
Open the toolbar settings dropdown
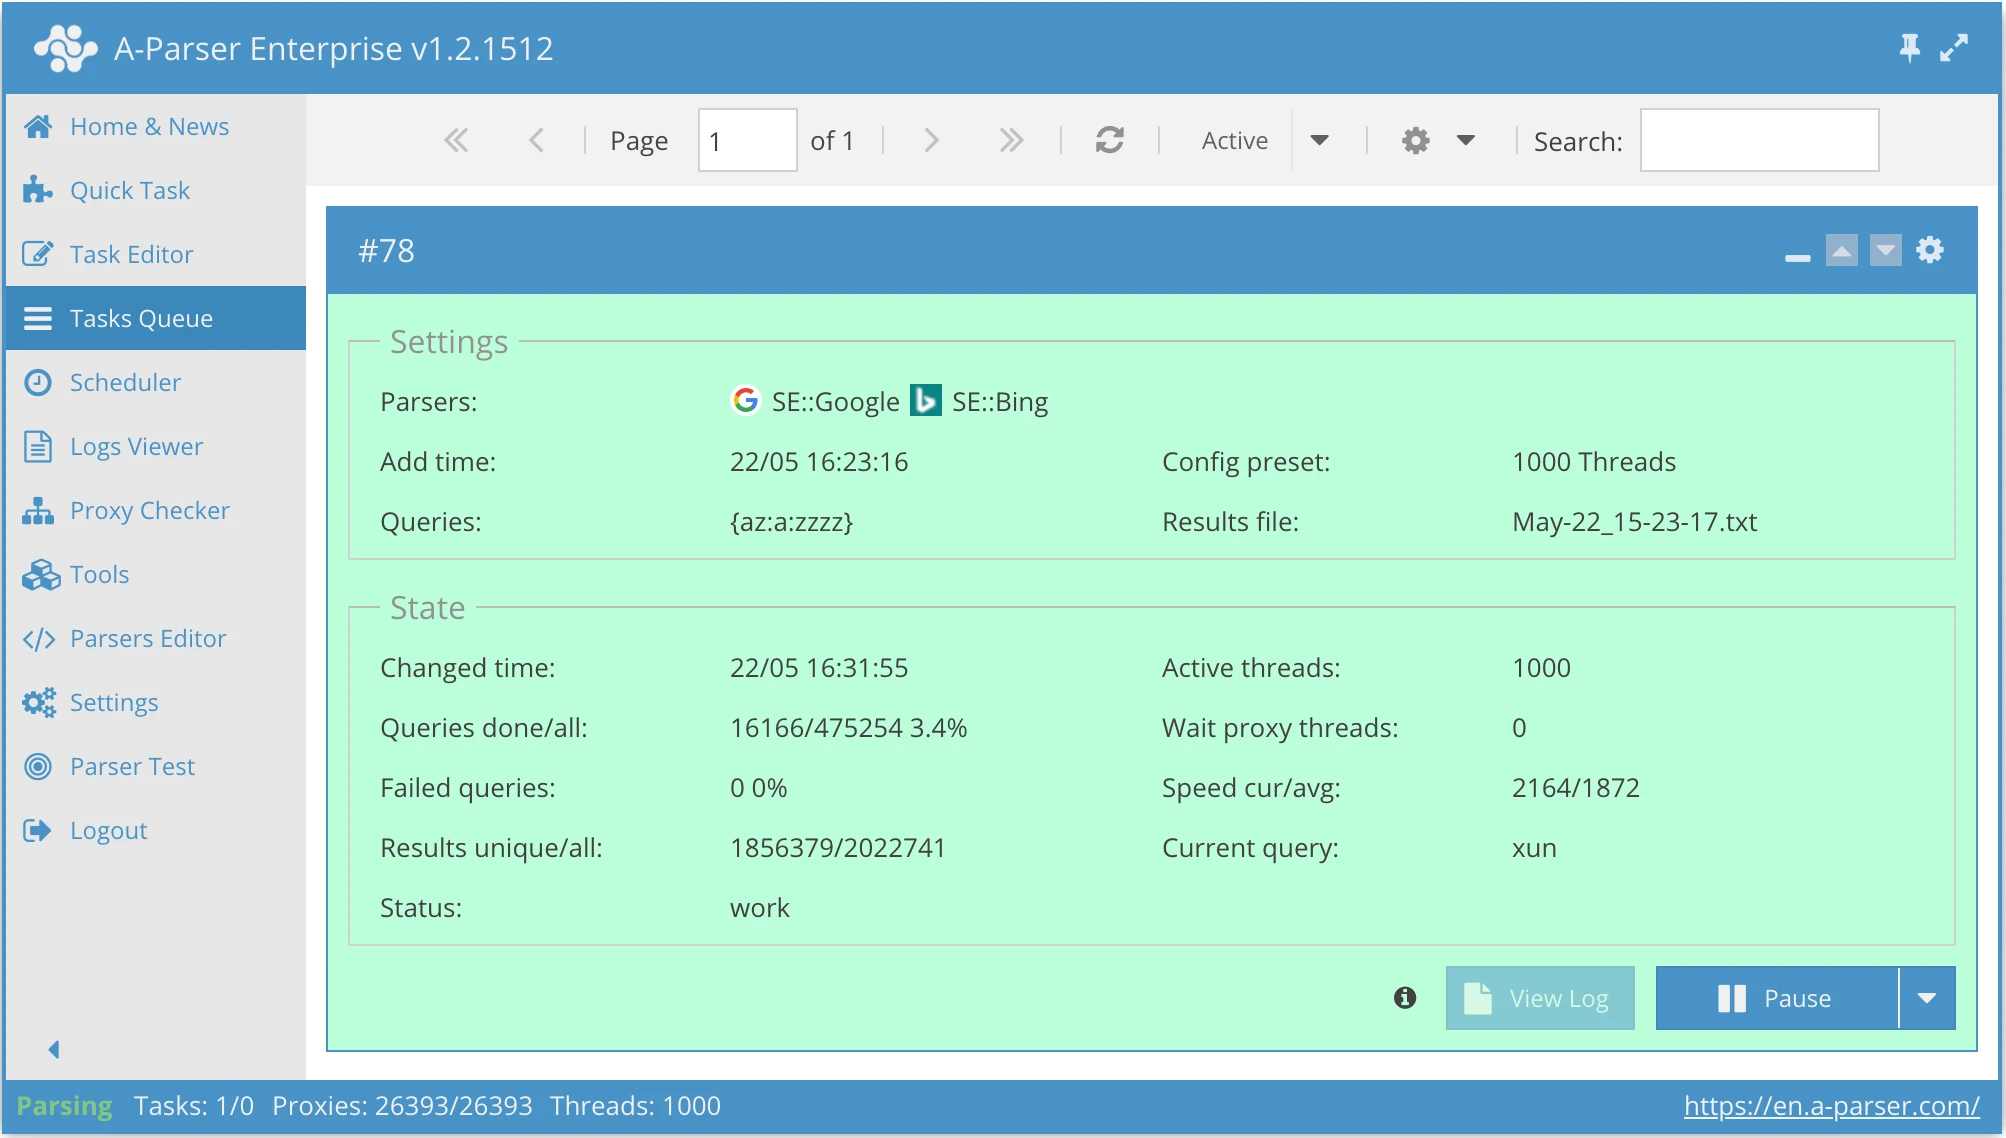(x=1465, y=140)
